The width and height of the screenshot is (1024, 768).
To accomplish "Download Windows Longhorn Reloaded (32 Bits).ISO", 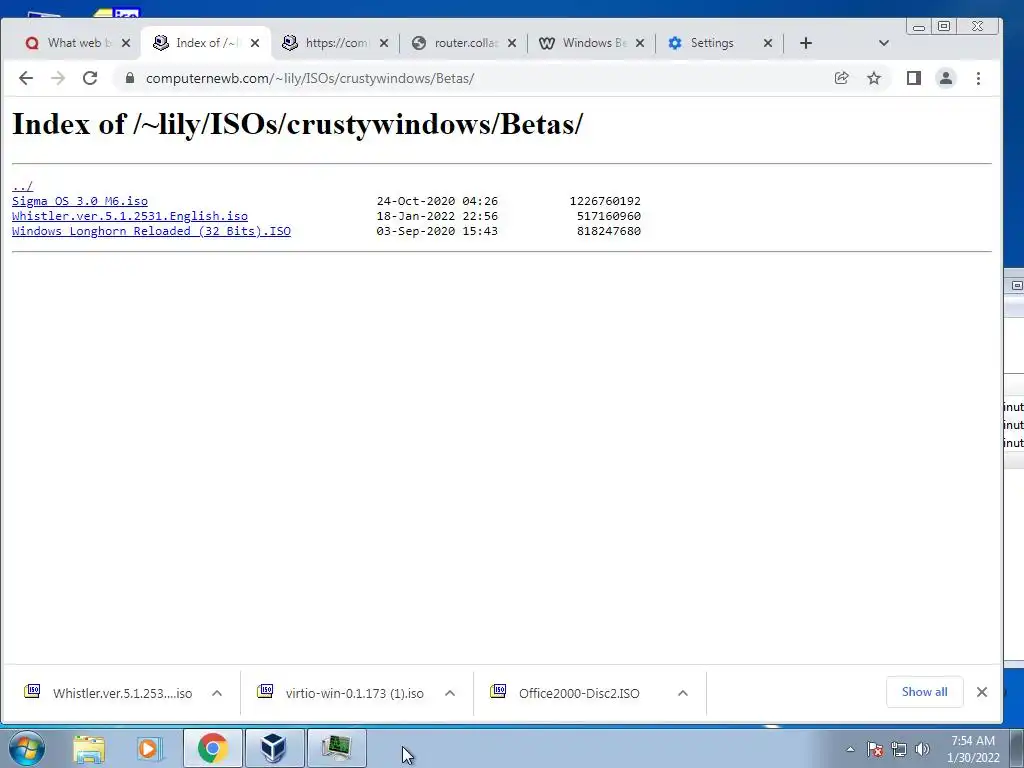I will tap(152, 231).
